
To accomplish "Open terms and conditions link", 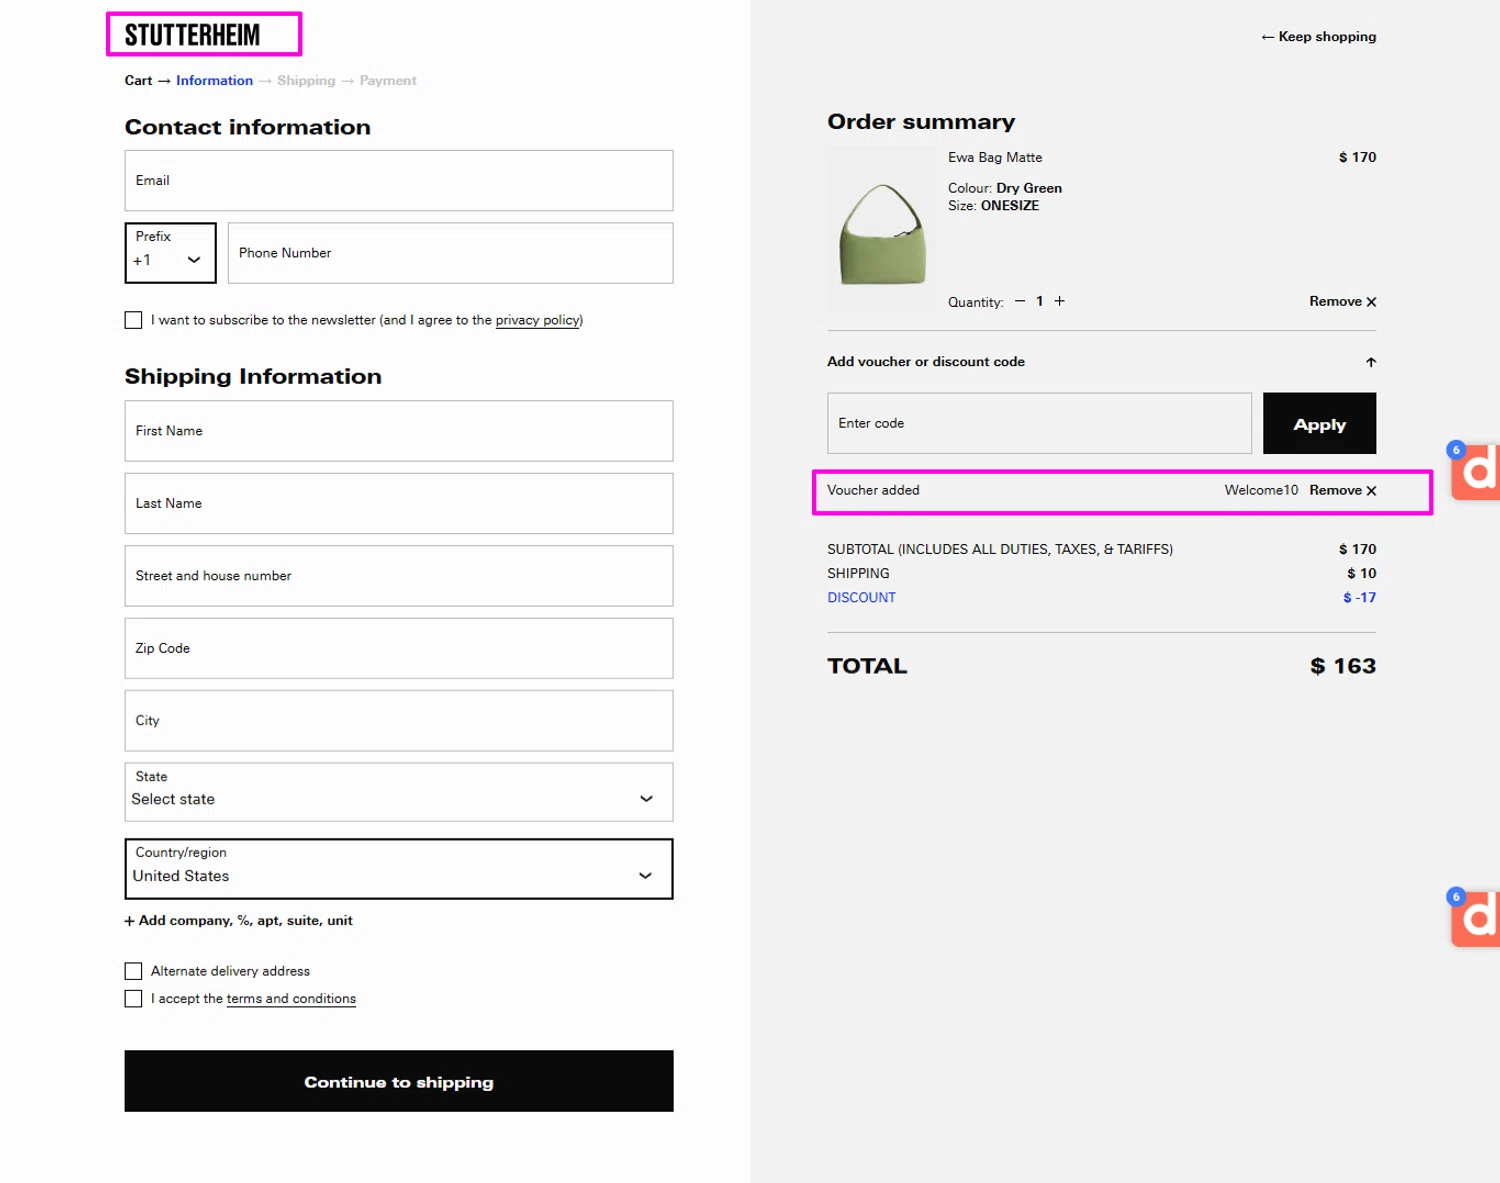I will (291, 999).
